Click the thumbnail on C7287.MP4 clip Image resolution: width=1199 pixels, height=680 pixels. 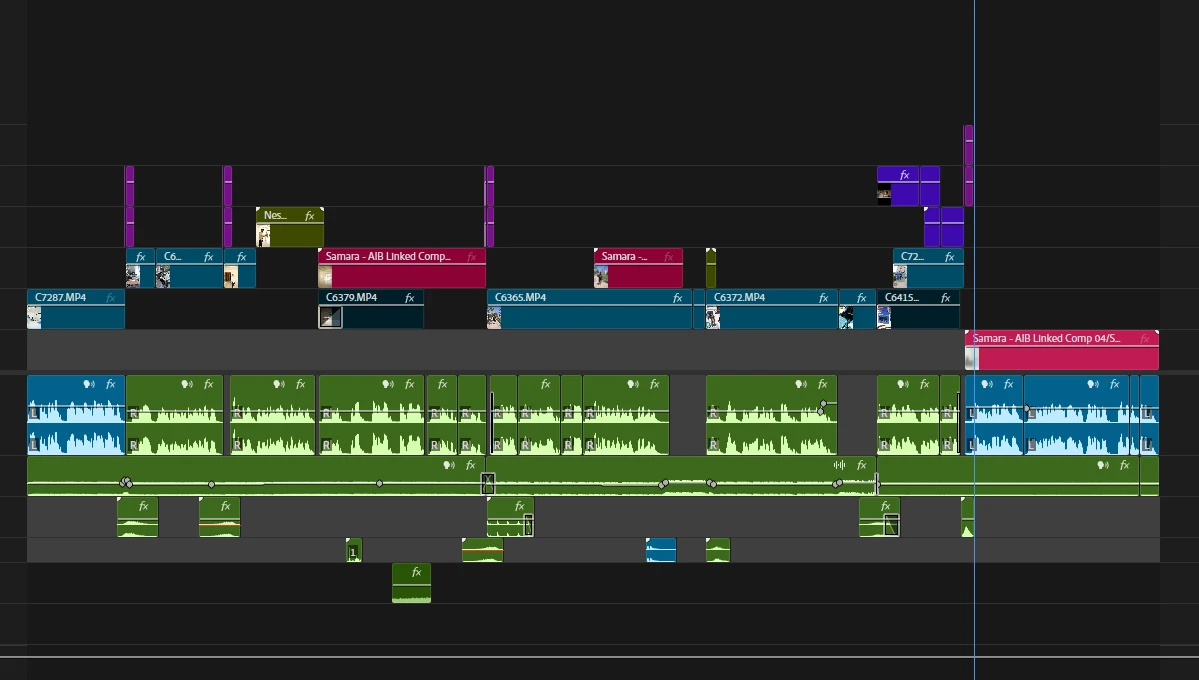point(34,317)
